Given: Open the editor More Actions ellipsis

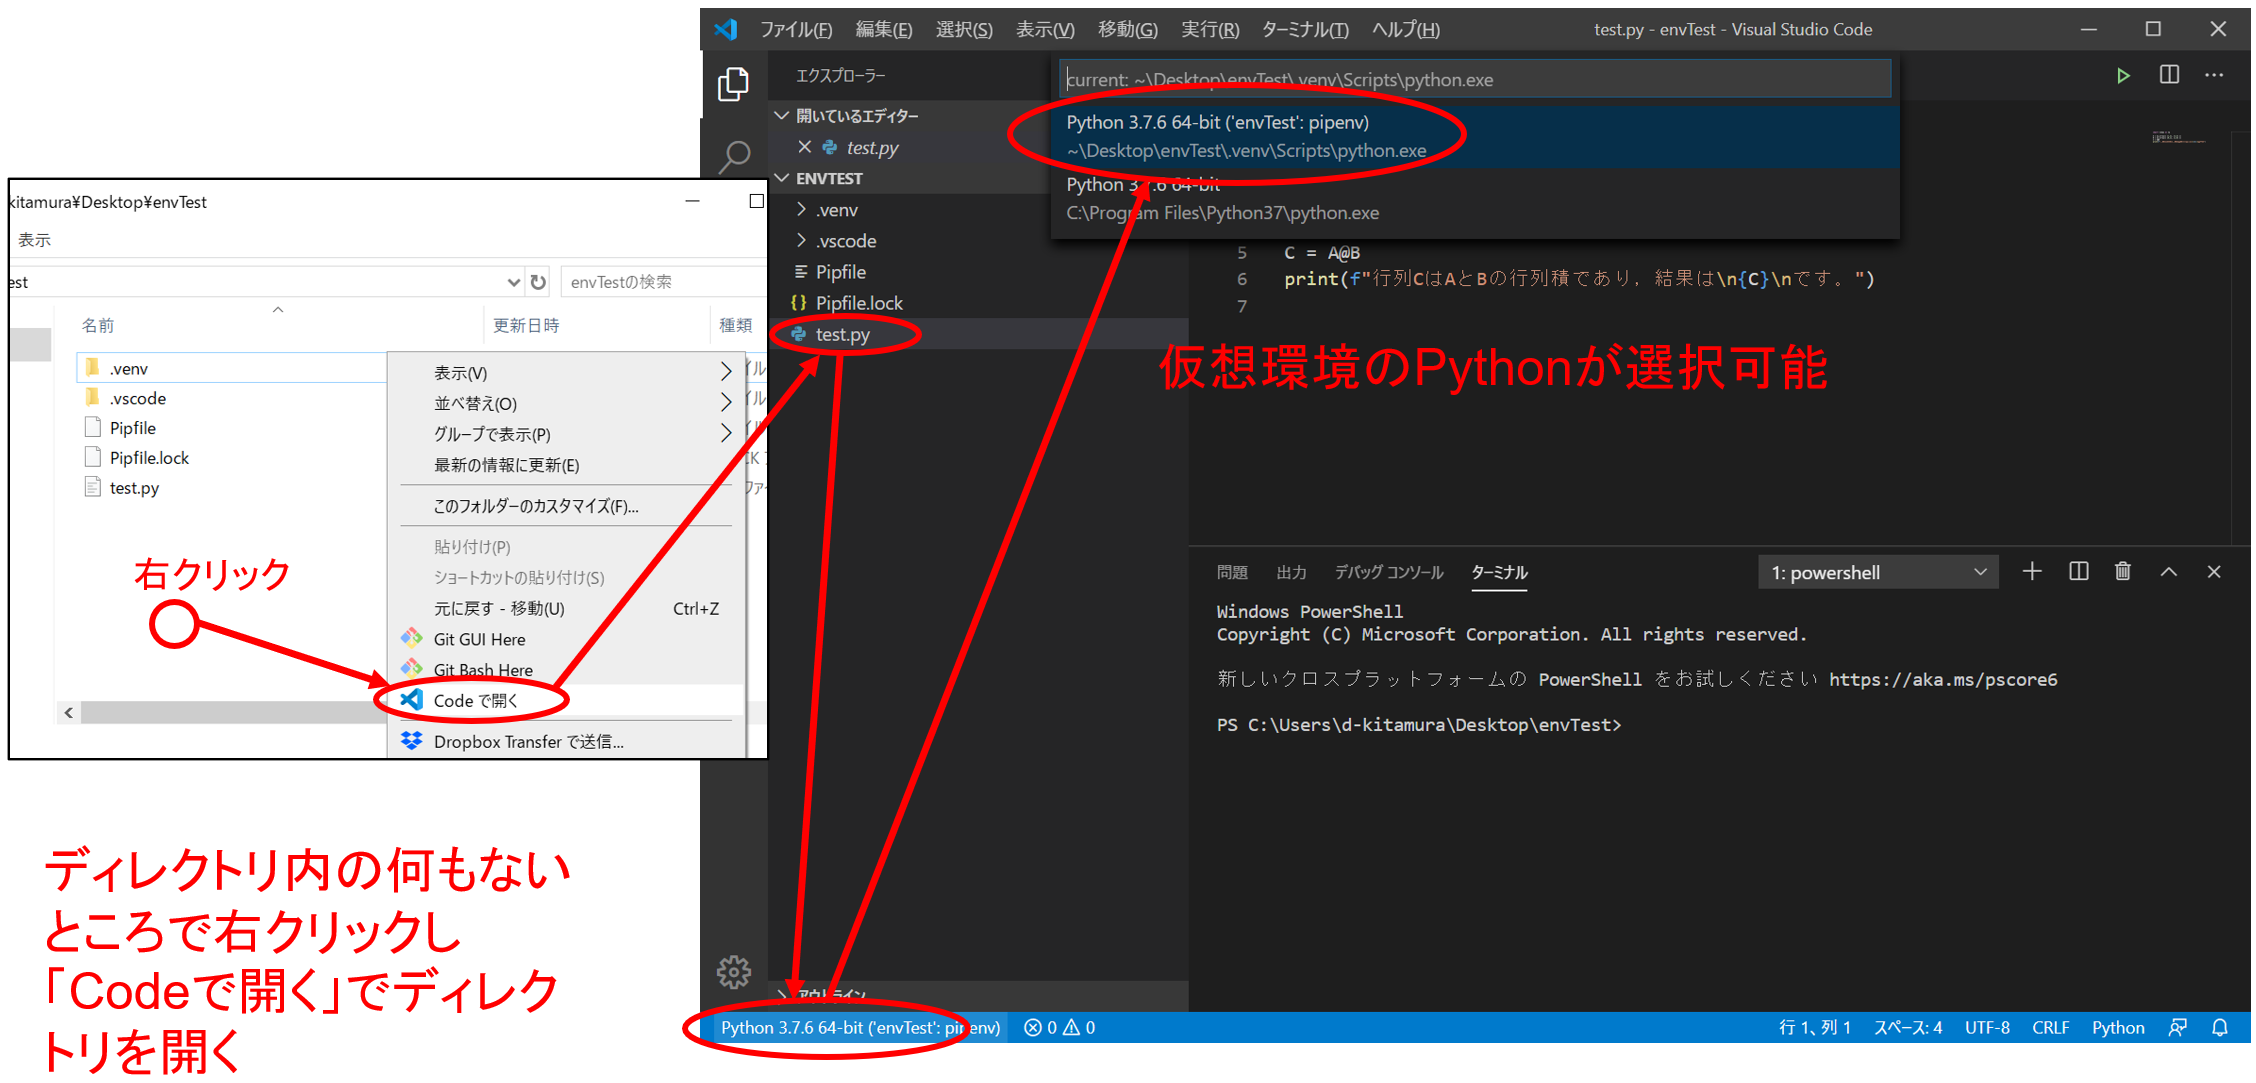Looking at the screenshot, I should (2214, 75).
